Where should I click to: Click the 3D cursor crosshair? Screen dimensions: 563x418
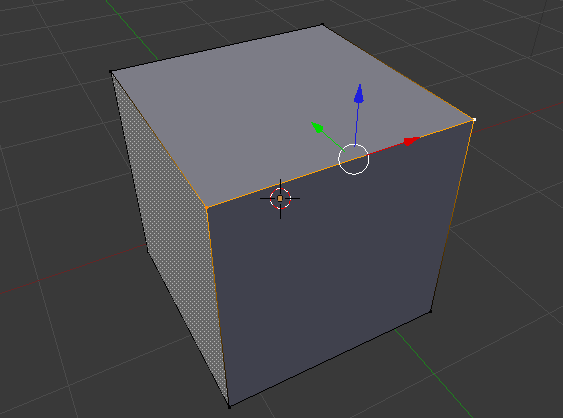click(x=280, y=198)
